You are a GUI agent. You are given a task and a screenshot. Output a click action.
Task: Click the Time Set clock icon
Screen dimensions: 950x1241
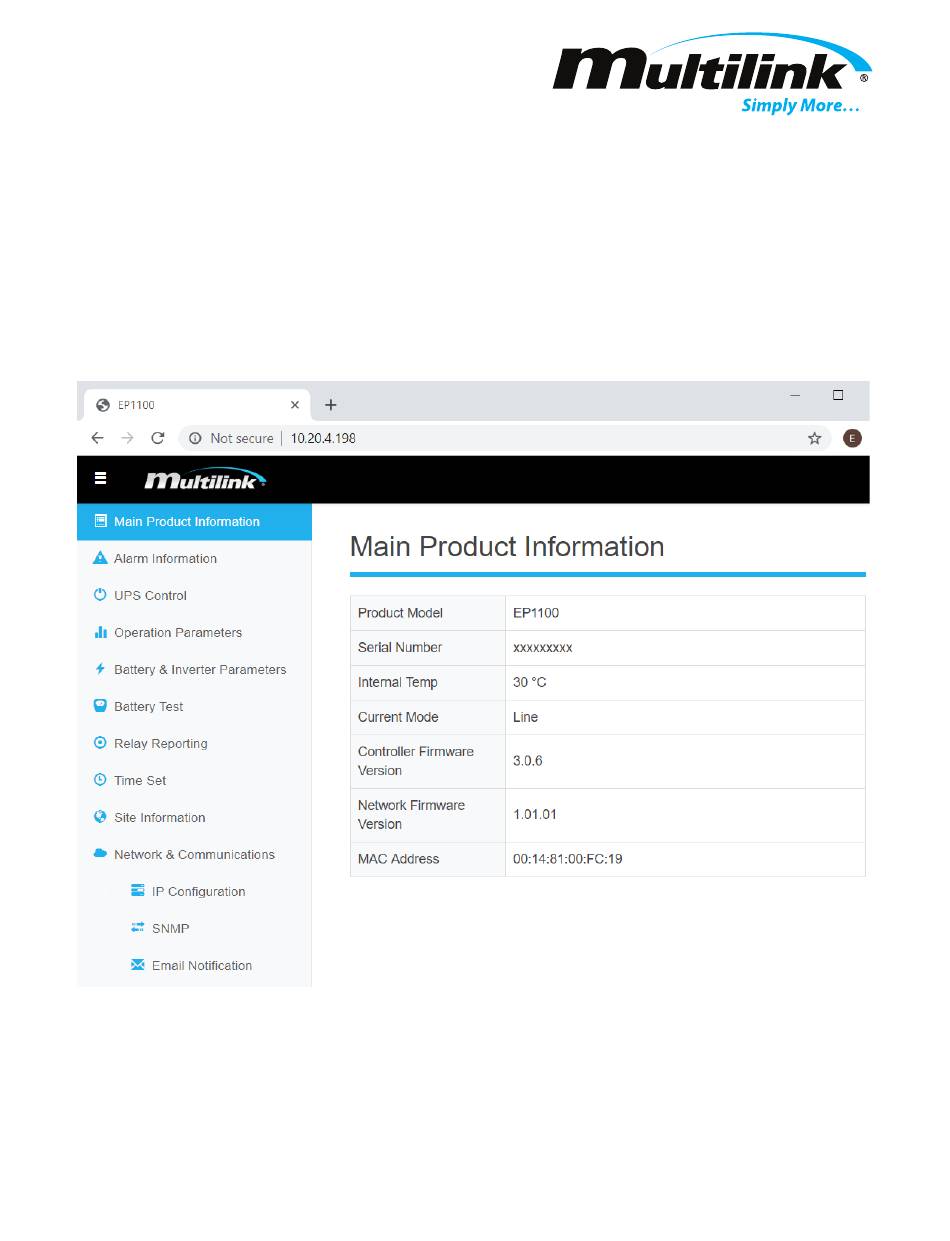coord(100,780)
